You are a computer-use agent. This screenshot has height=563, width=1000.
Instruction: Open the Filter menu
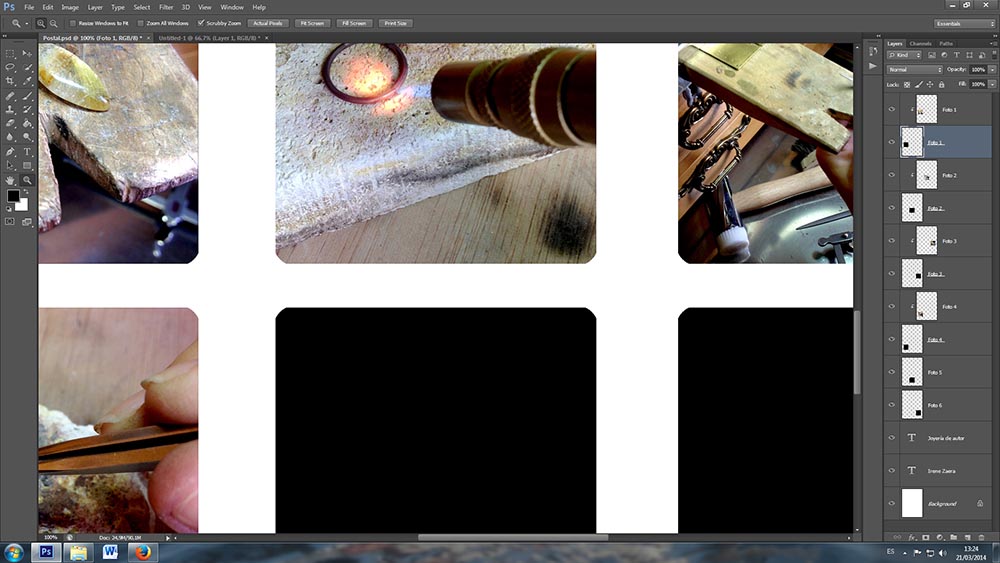coord(166,7)
